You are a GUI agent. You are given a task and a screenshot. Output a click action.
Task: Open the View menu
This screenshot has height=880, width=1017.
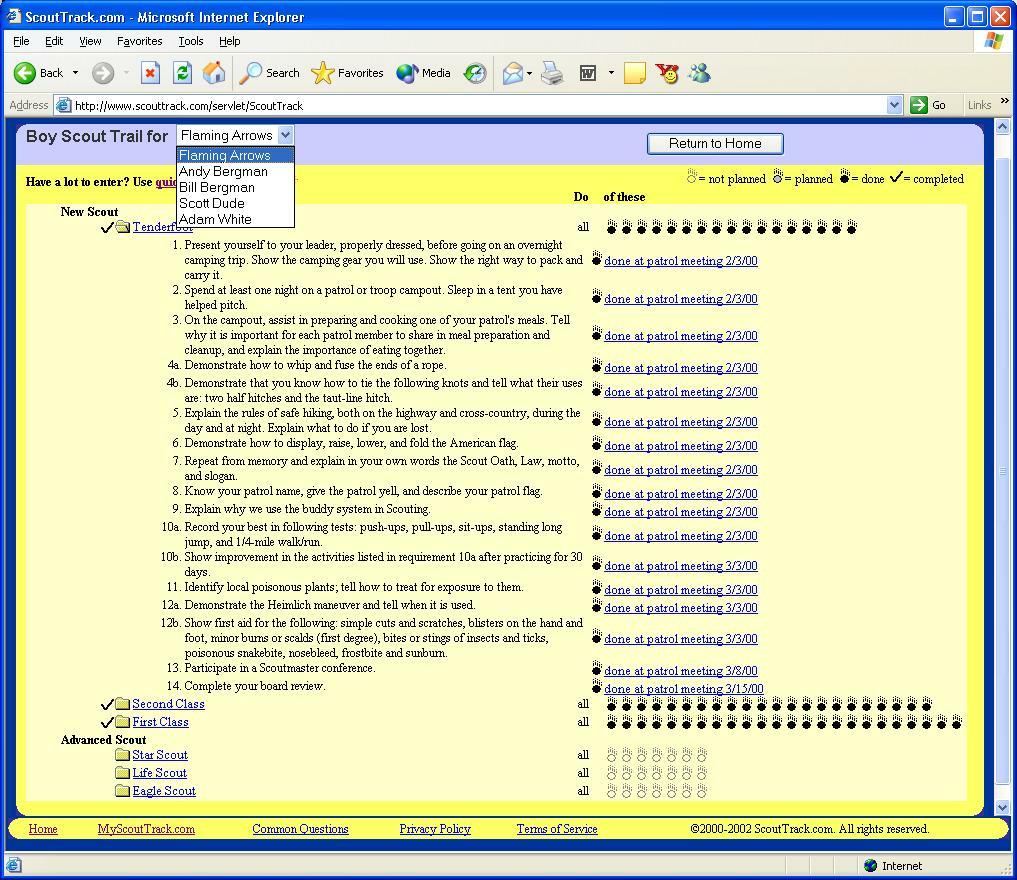coord(90,41)
